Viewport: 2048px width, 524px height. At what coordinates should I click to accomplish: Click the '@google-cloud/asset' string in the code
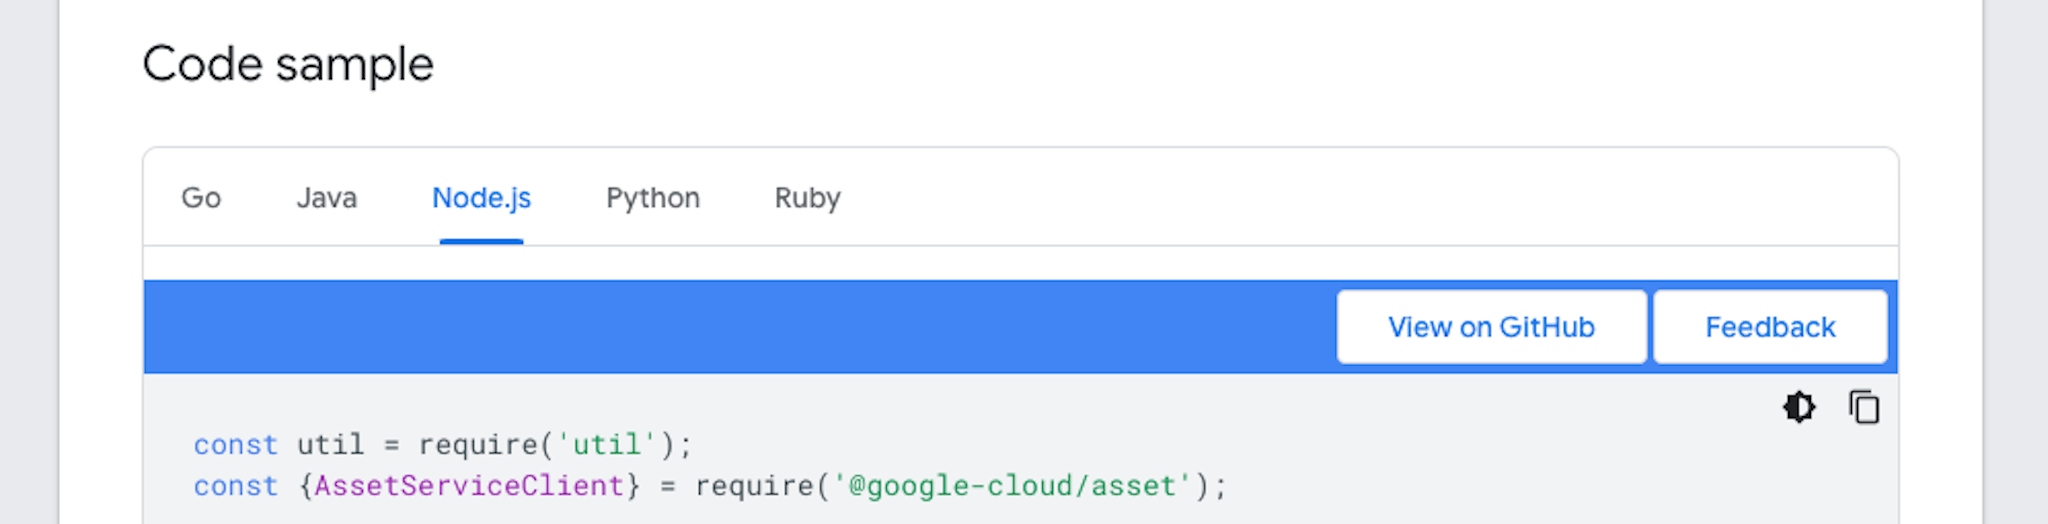(1012, 486)
